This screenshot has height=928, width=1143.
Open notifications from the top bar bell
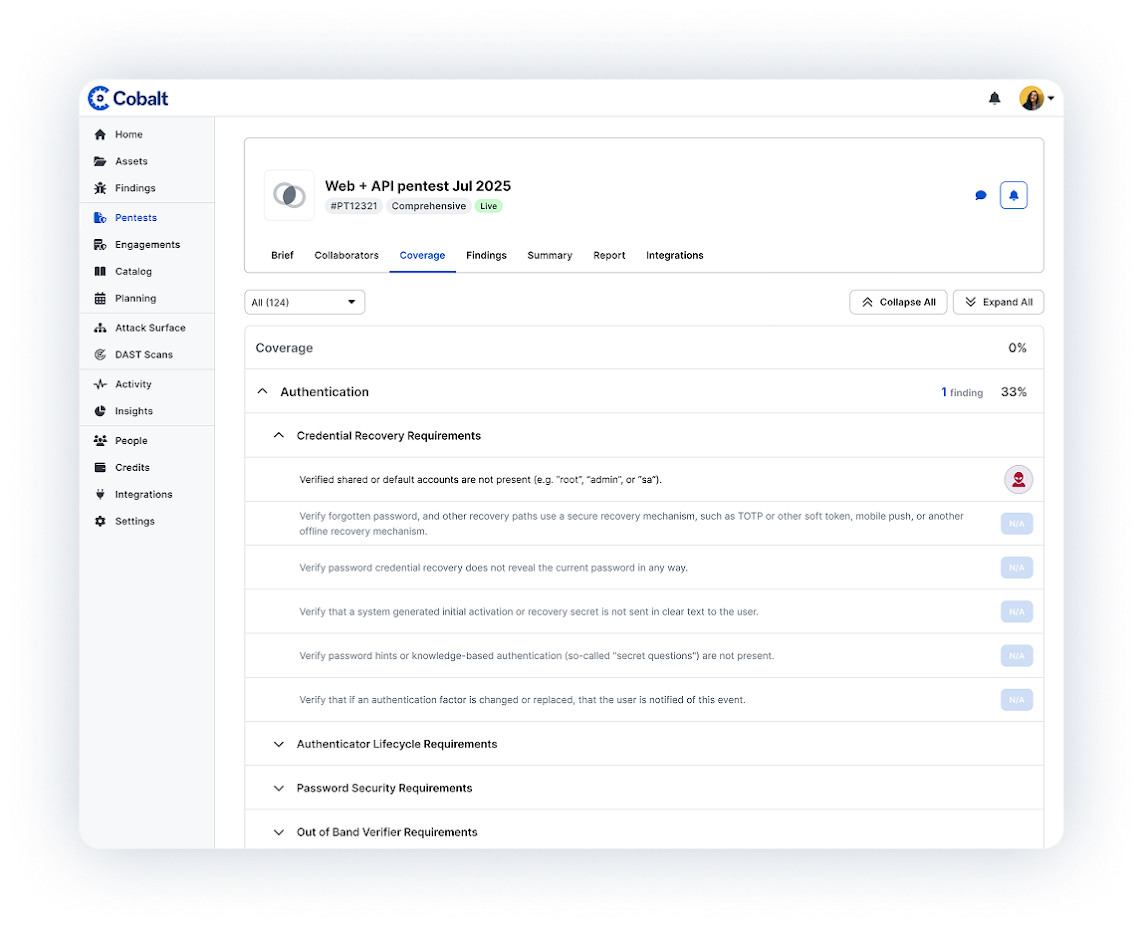(994, 98)
